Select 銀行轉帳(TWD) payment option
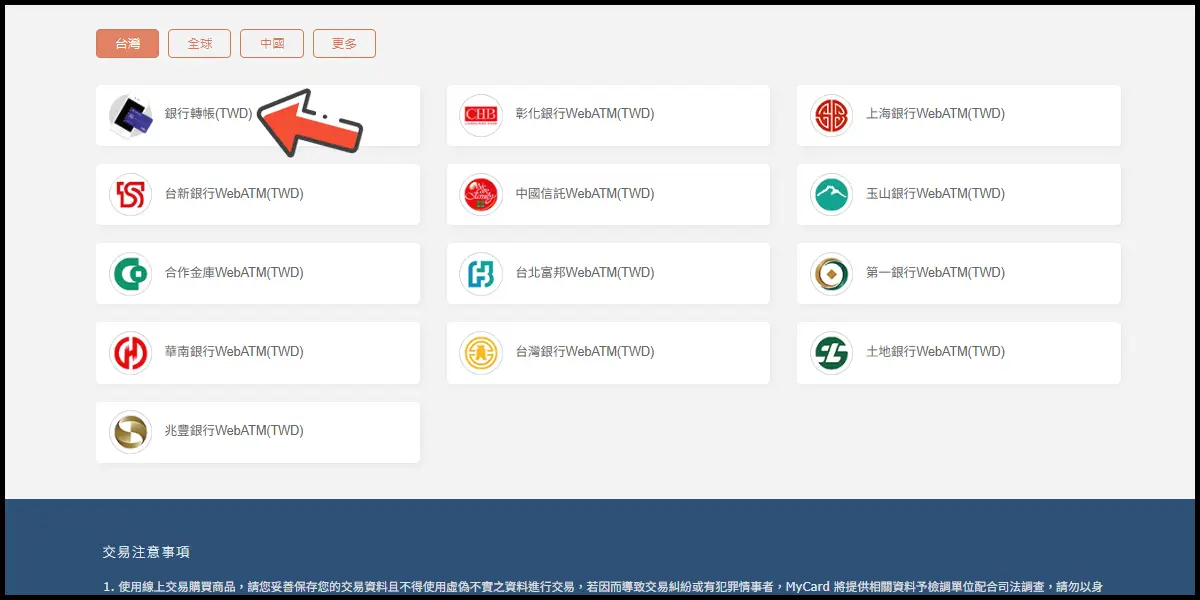This screenshot has height=600, width=1200. [x=208, y=114]
